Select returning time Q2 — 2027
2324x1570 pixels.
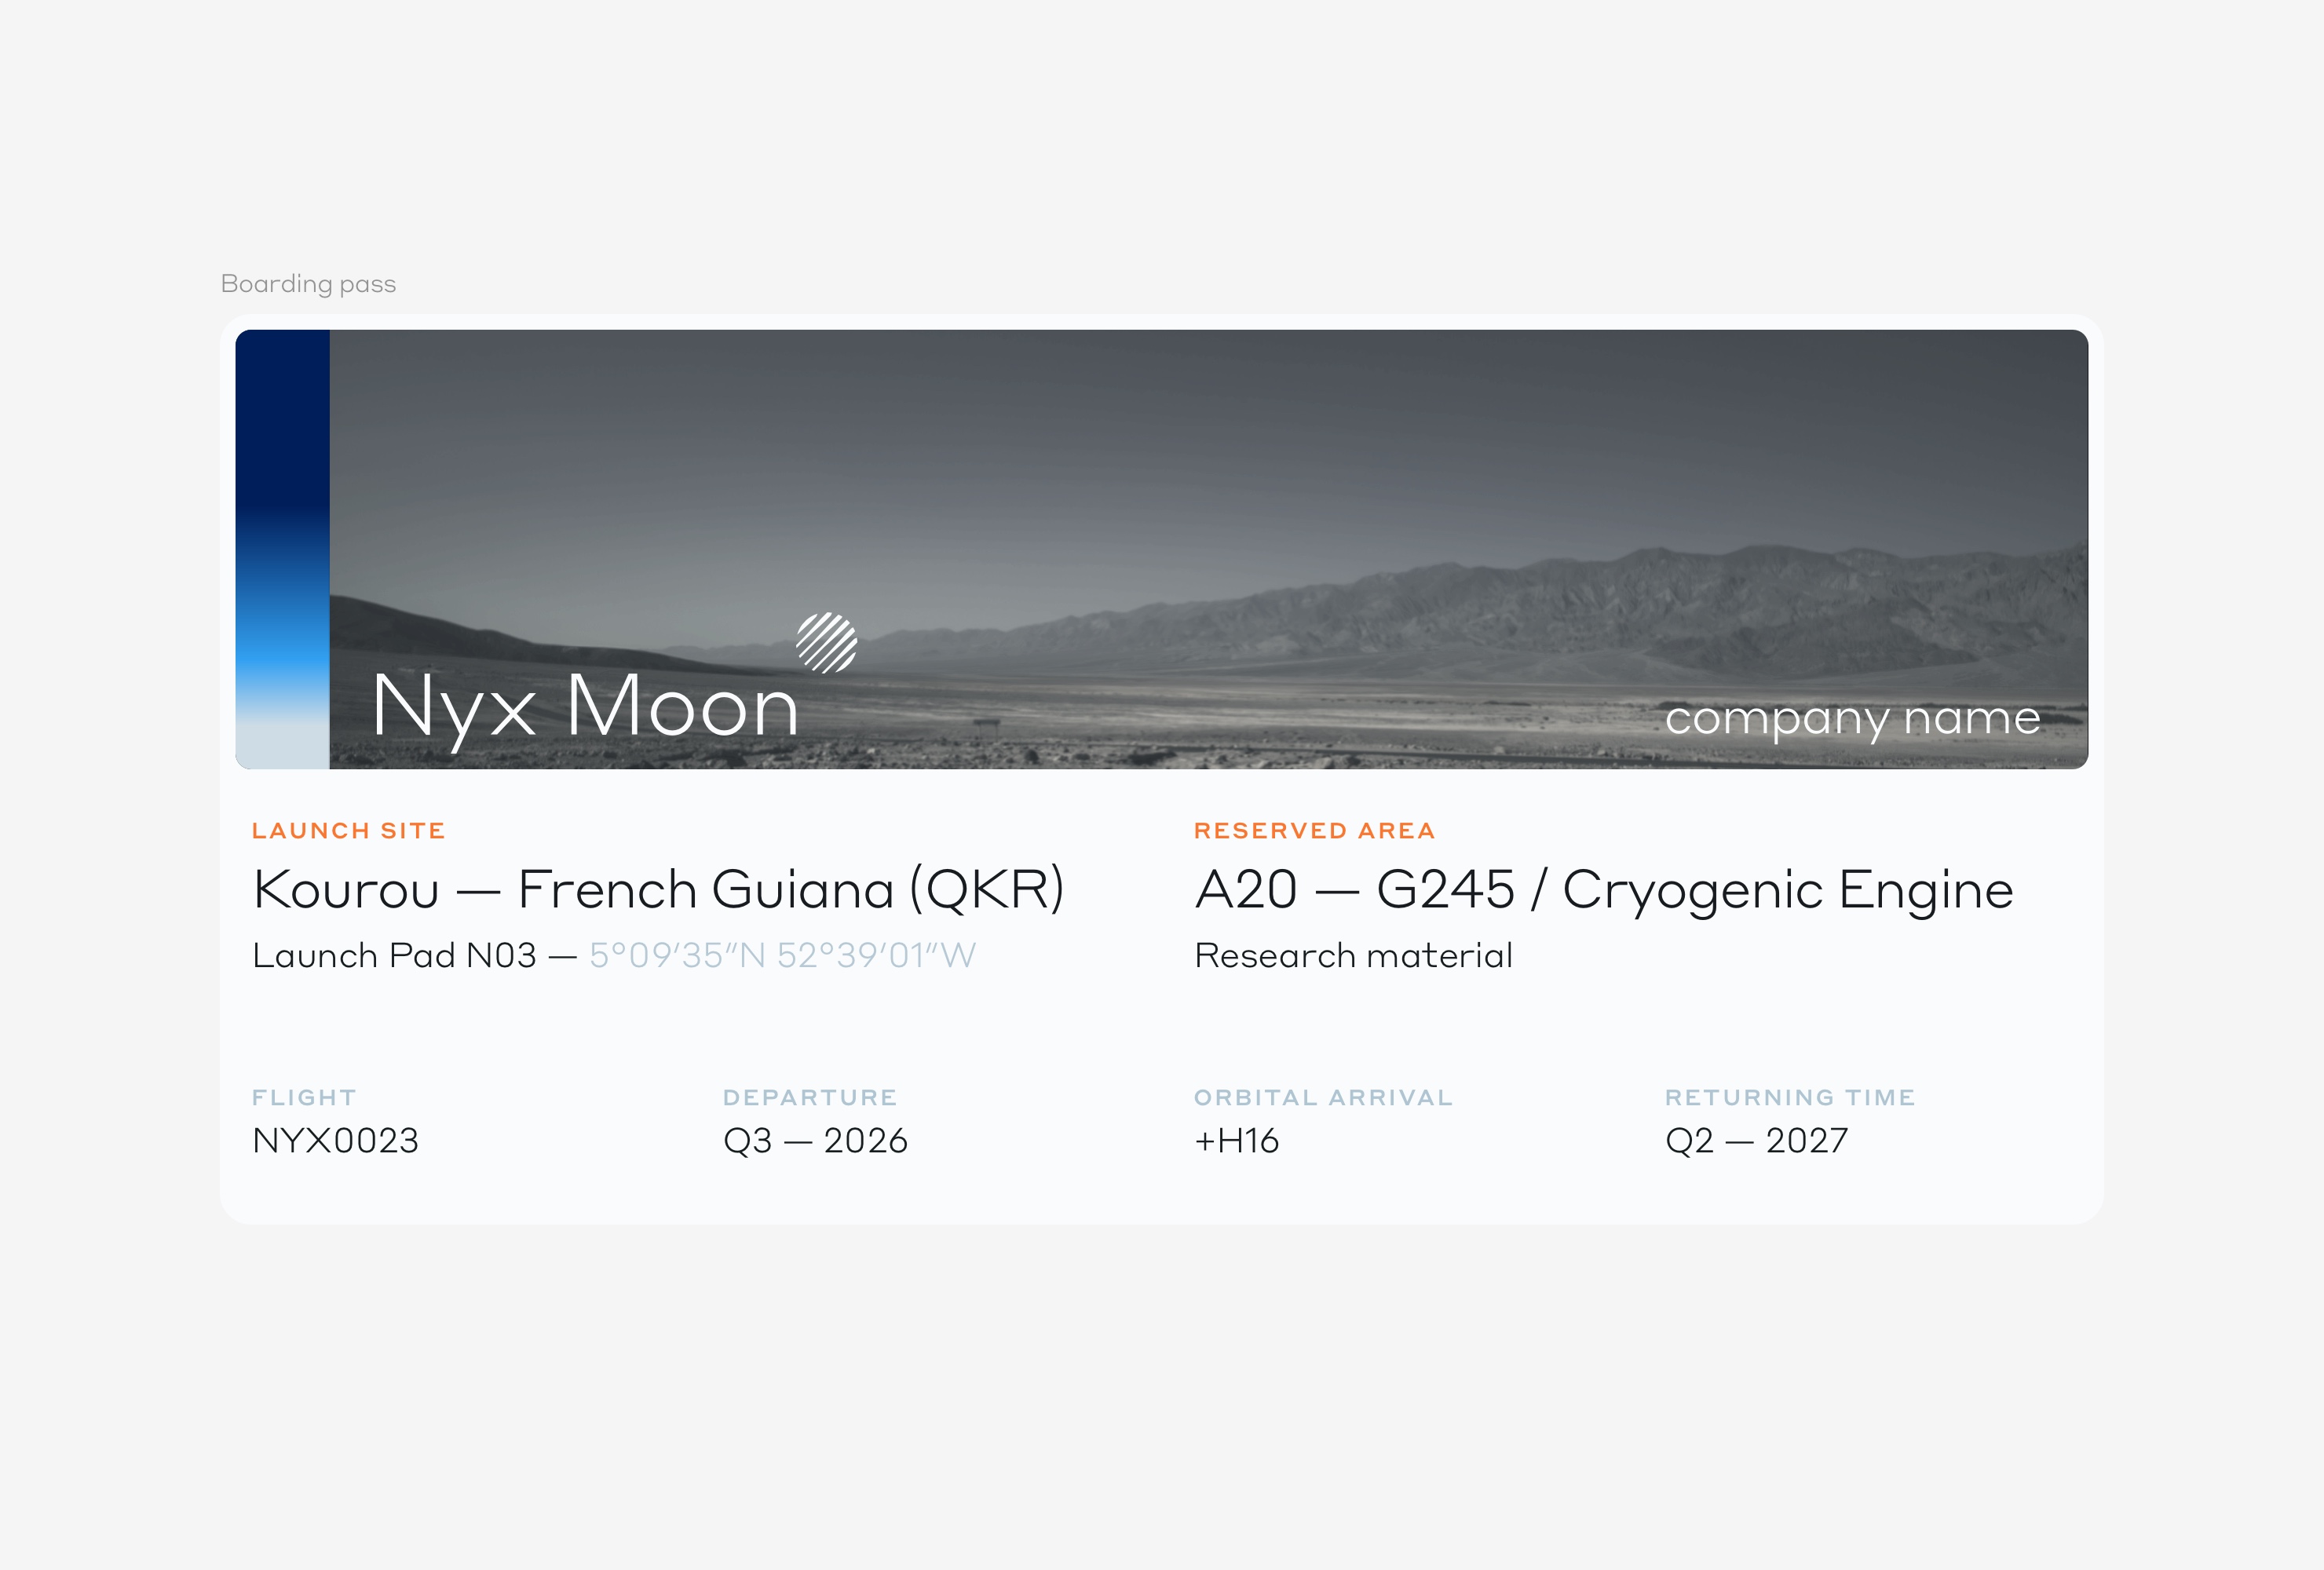point(1757,1141)
